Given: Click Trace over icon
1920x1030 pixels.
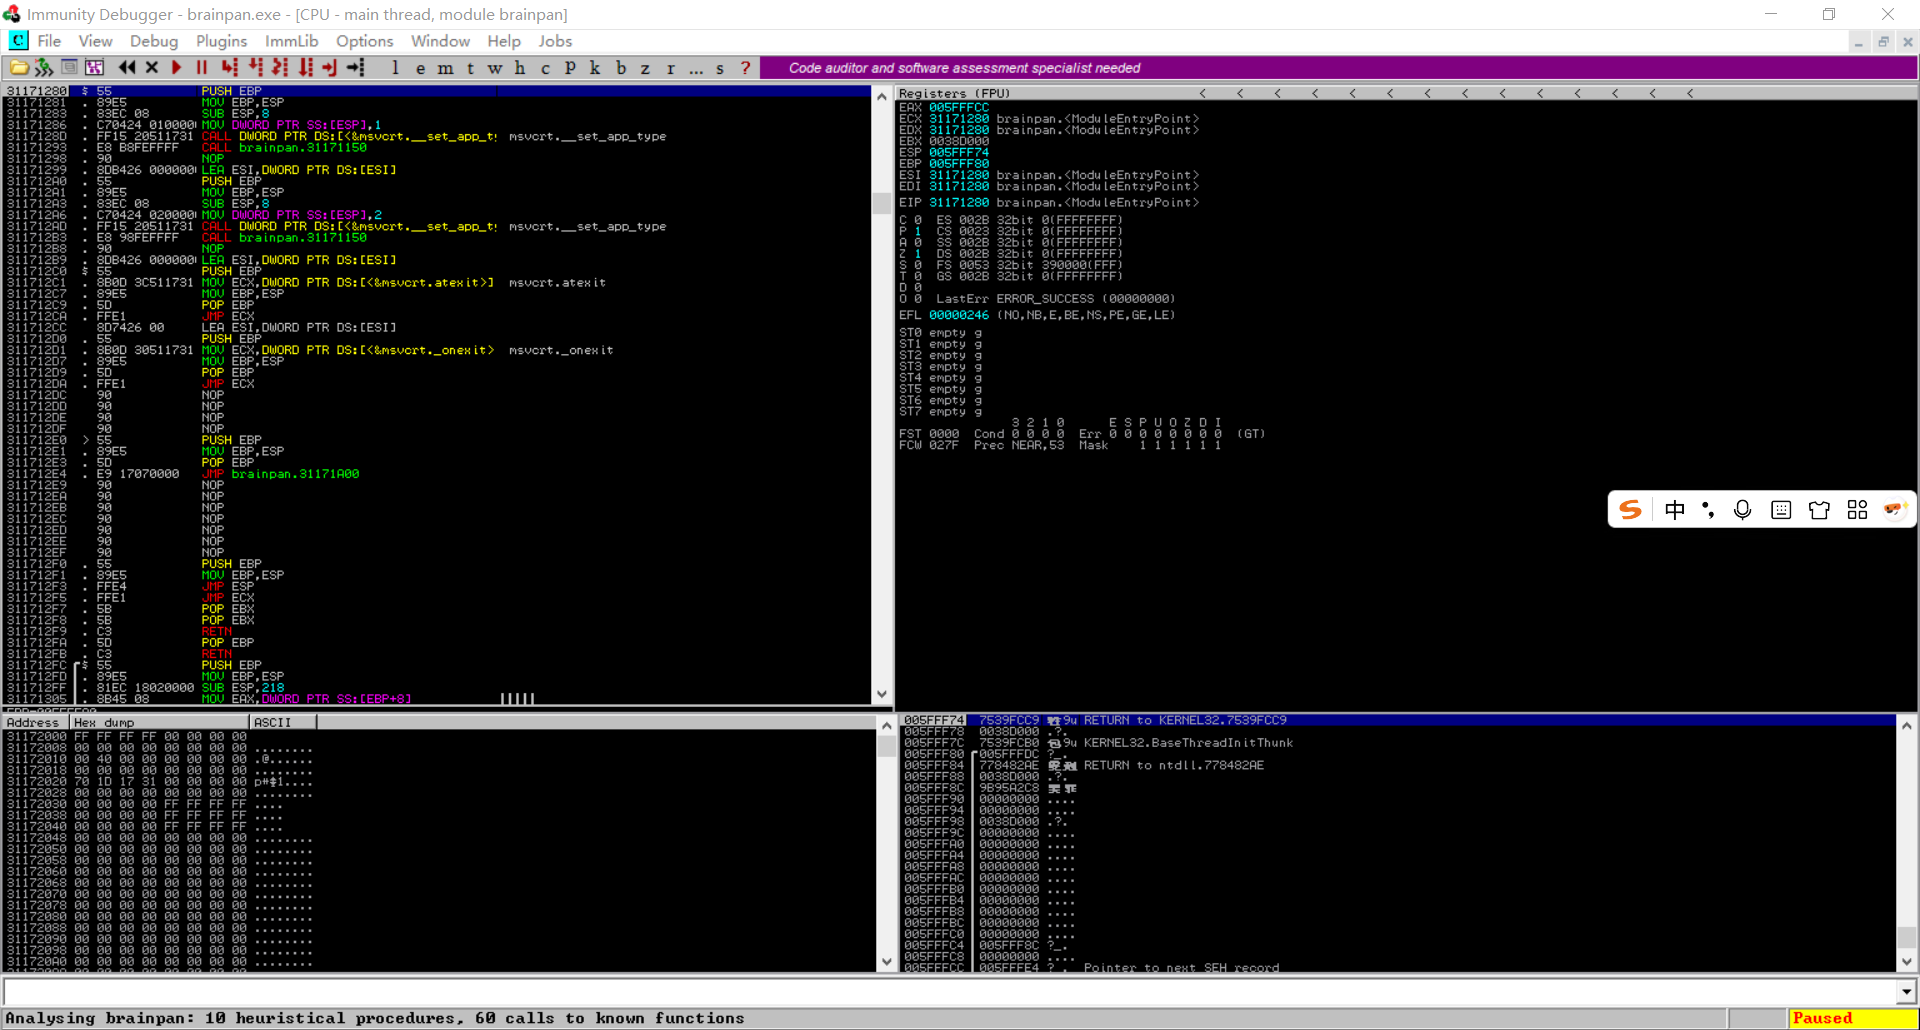Looking at the screenshot, I should coord(306,67).
